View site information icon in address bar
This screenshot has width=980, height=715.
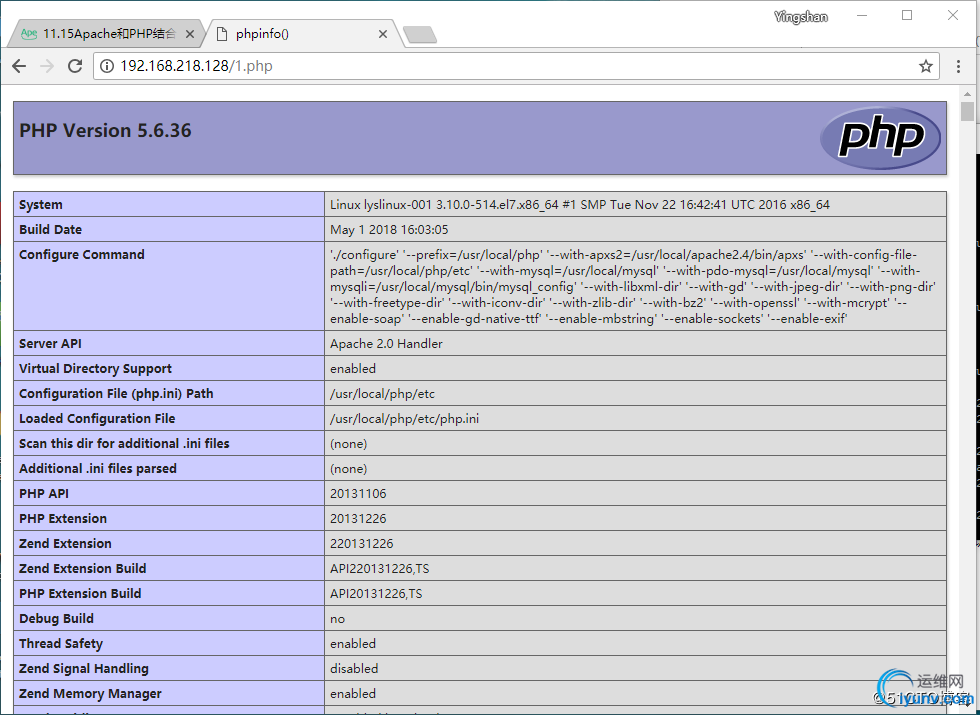click(x=107, y=66)
